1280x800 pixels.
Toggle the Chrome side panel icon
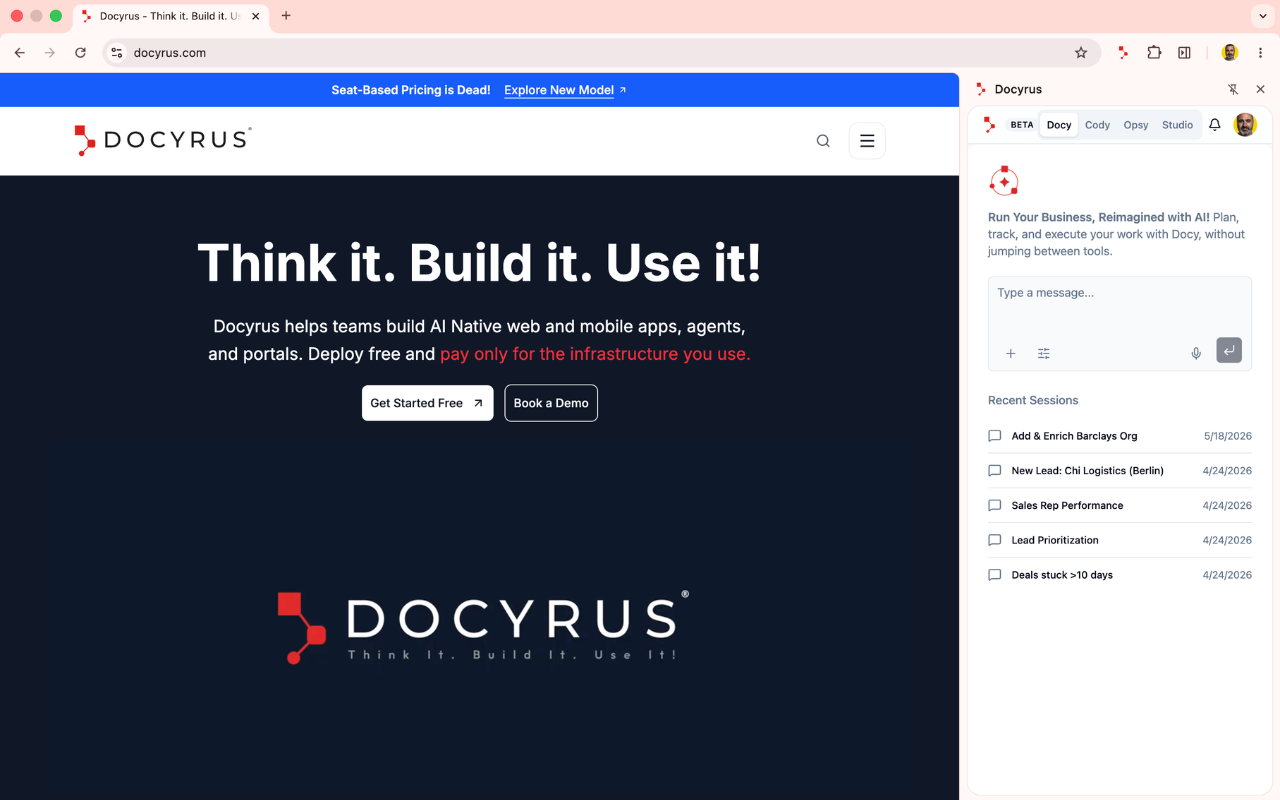1184,53
